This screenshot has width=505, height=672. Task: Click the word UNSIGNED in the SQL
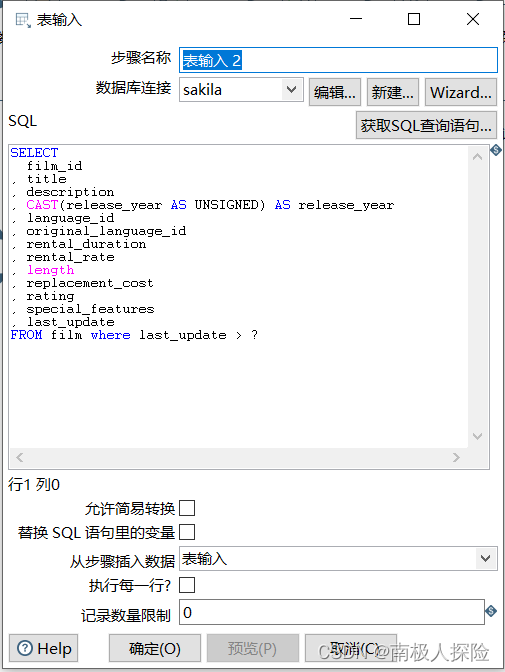click(226, 205)
